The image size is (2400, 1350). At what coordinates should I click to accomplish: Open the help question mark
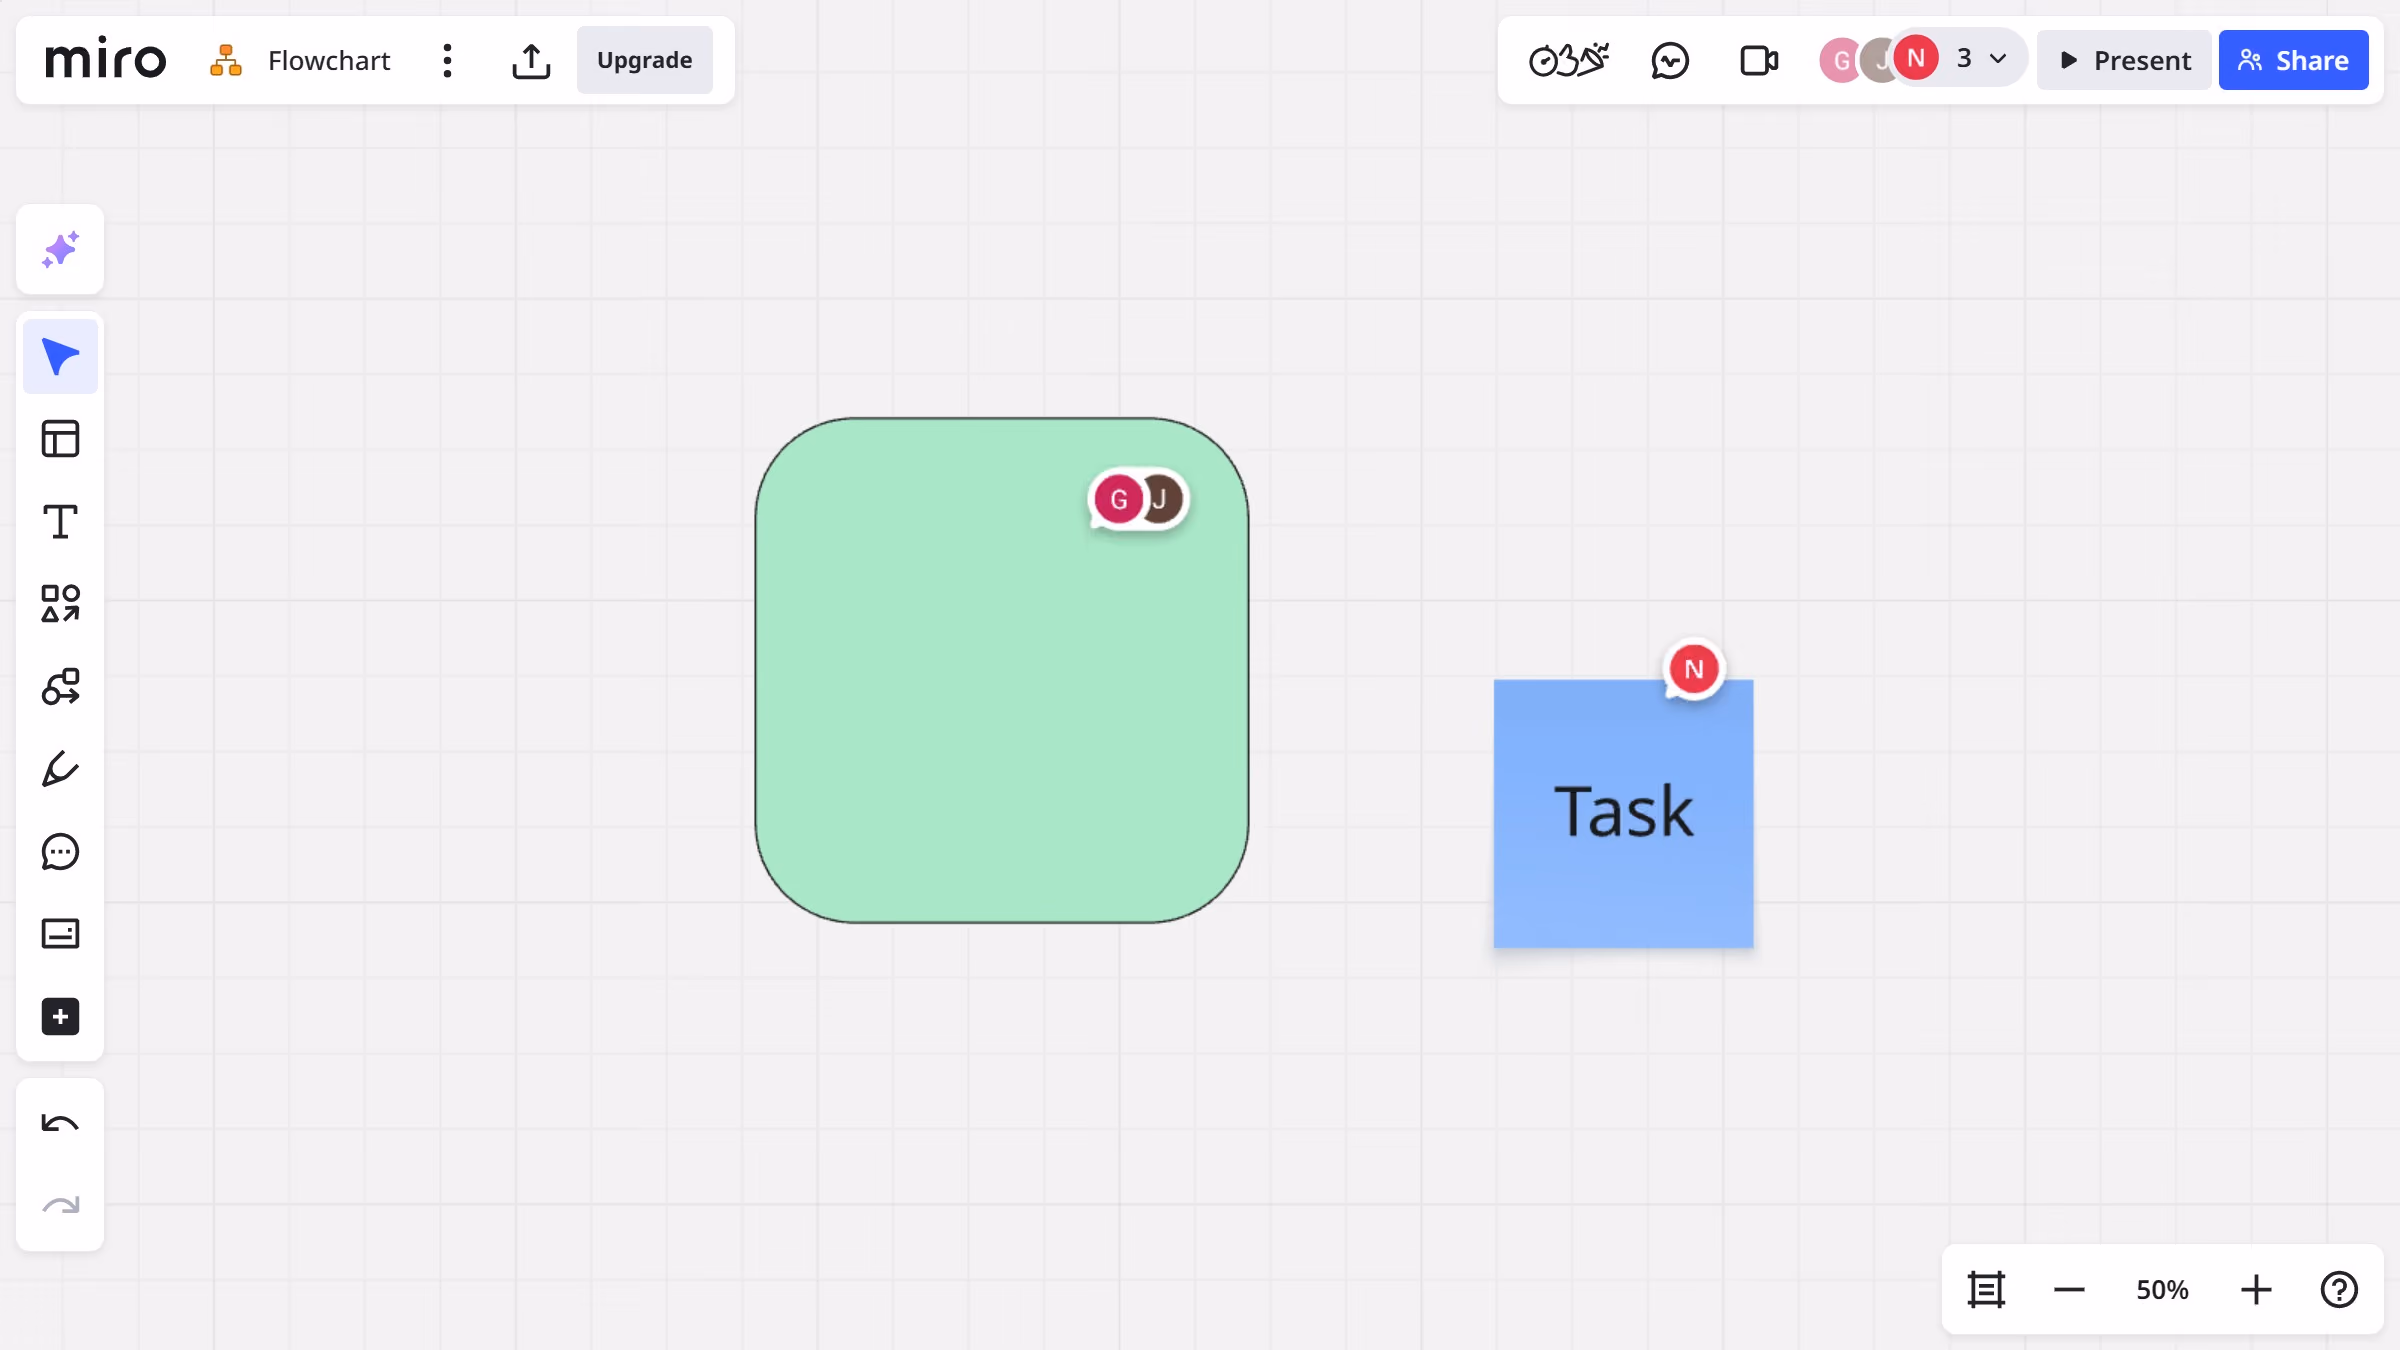coord(2339,1290)
